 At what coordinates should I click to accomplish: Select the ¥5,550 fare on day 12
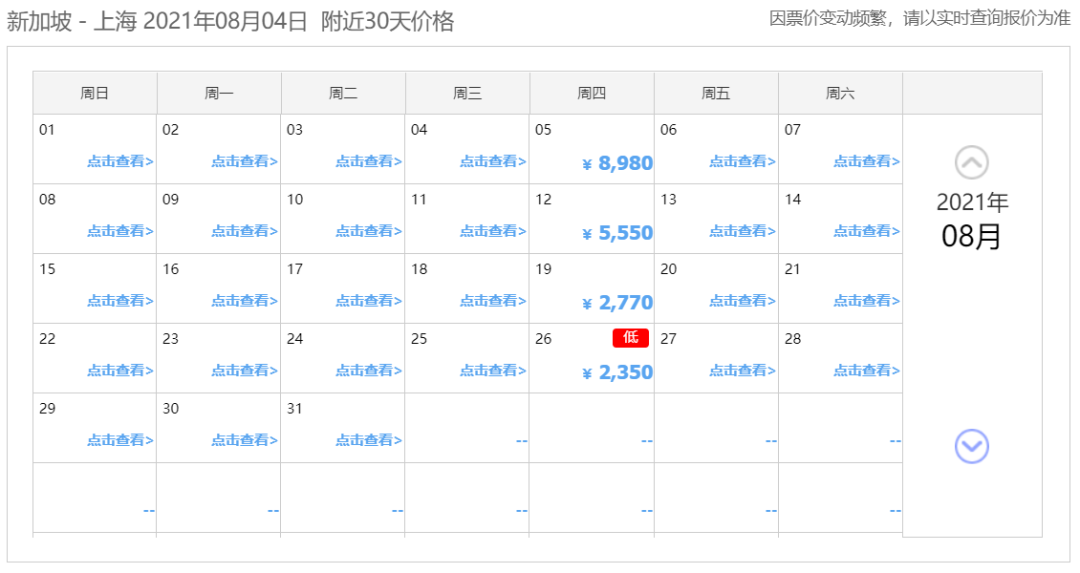(617, 233)
